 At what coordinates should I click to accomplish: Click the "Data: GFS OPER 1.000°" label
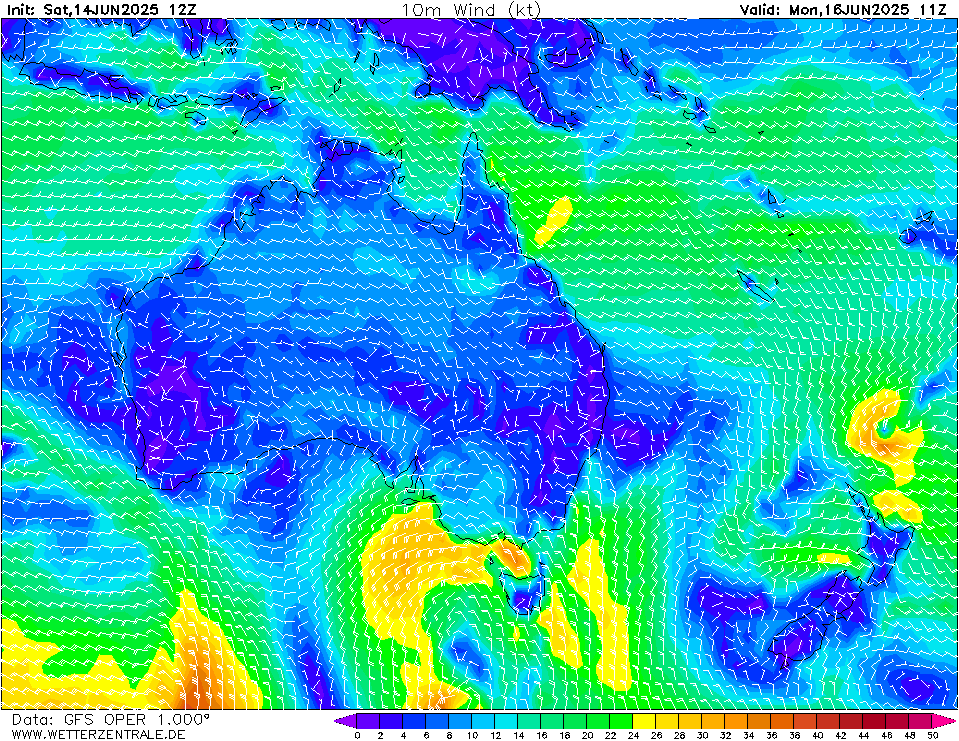click(x=111, y=720)
